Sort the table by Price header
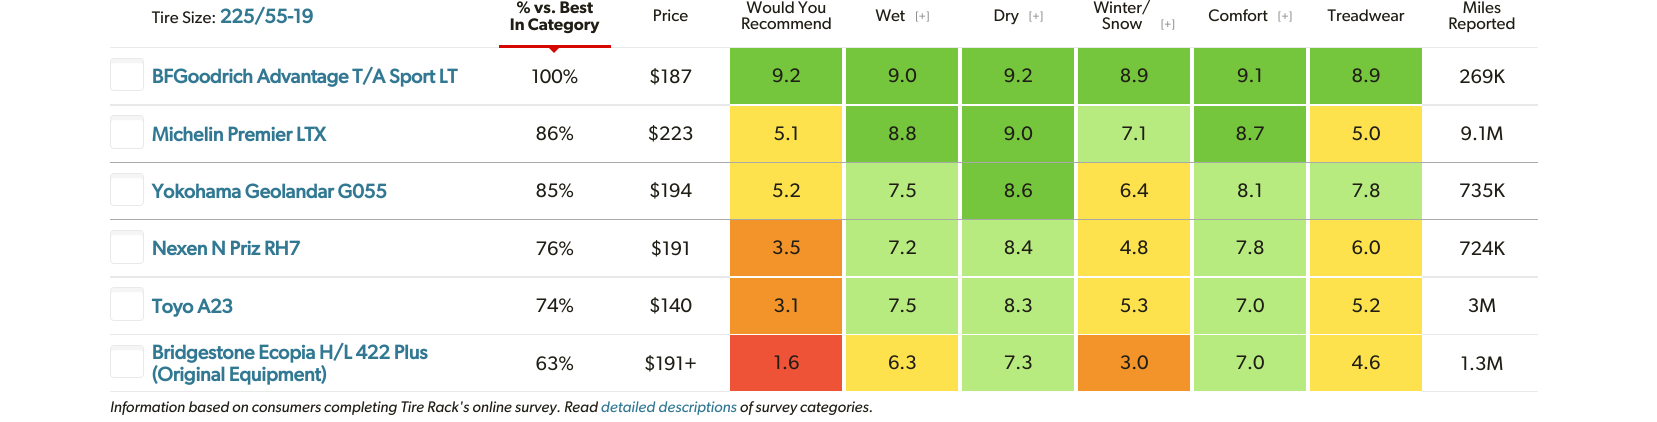 pyautogui.click(x=670, y=16)
